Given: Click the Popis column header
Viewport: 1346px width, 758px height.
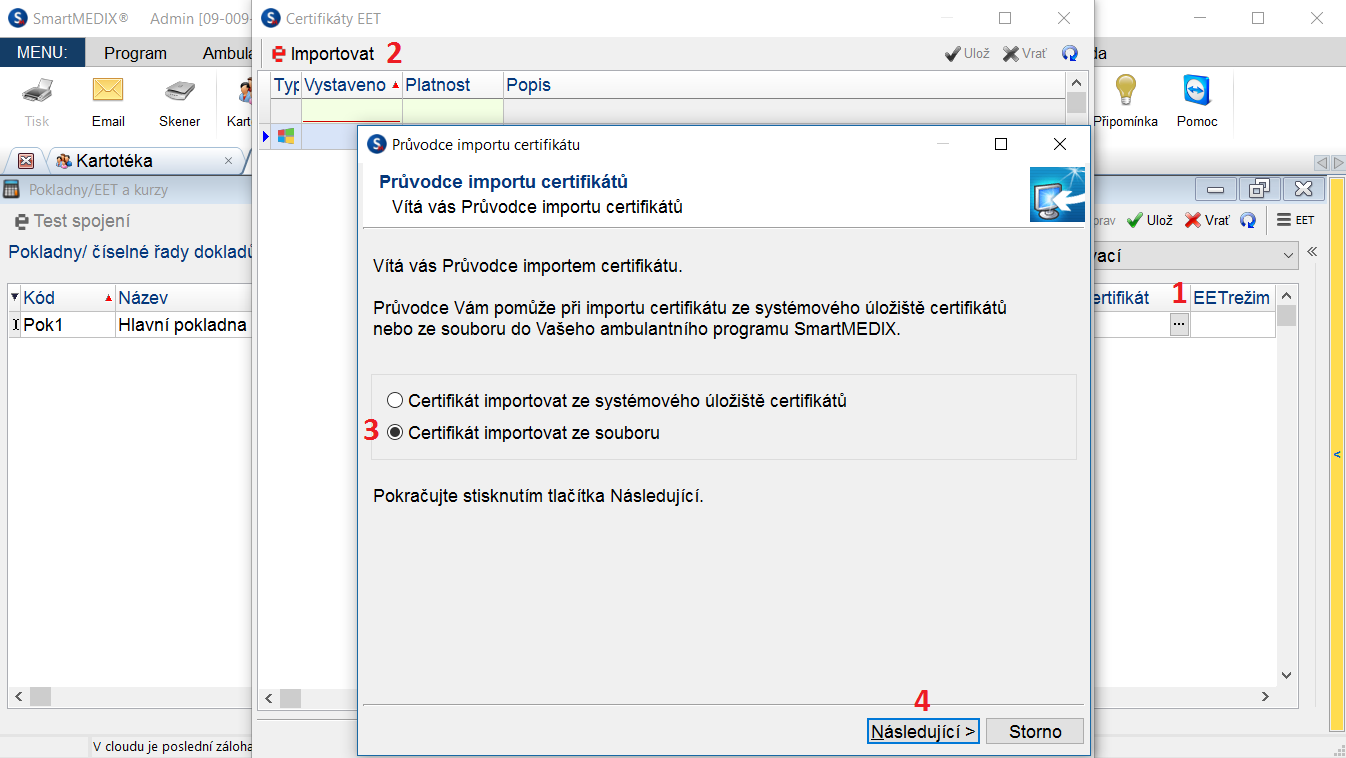Looking at the screenshot, I should [785, 85].
